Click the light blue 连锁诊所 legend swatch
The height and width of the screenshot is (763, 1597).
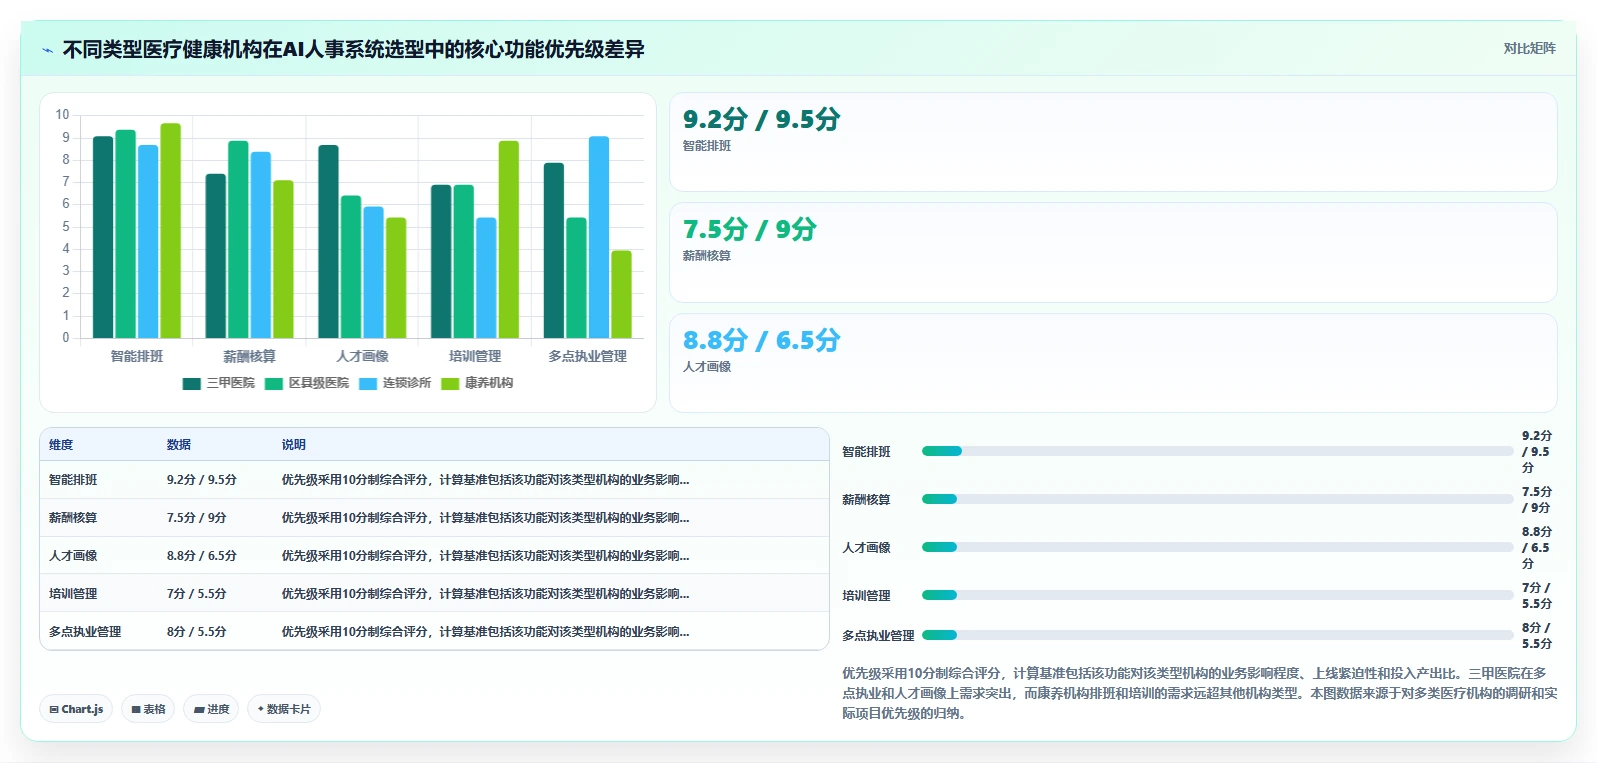[368, 384]
